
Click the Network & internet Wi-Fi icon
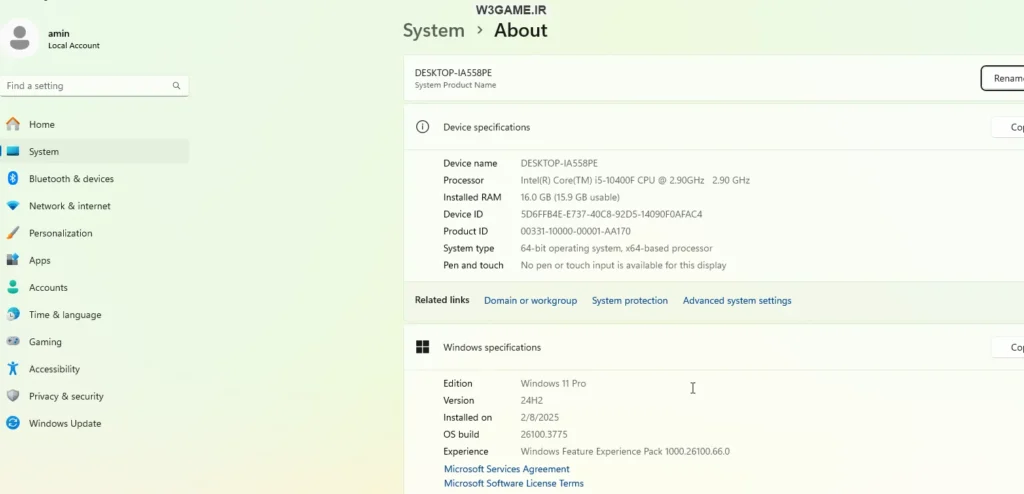pyautogui.click(x=13, y=206)
